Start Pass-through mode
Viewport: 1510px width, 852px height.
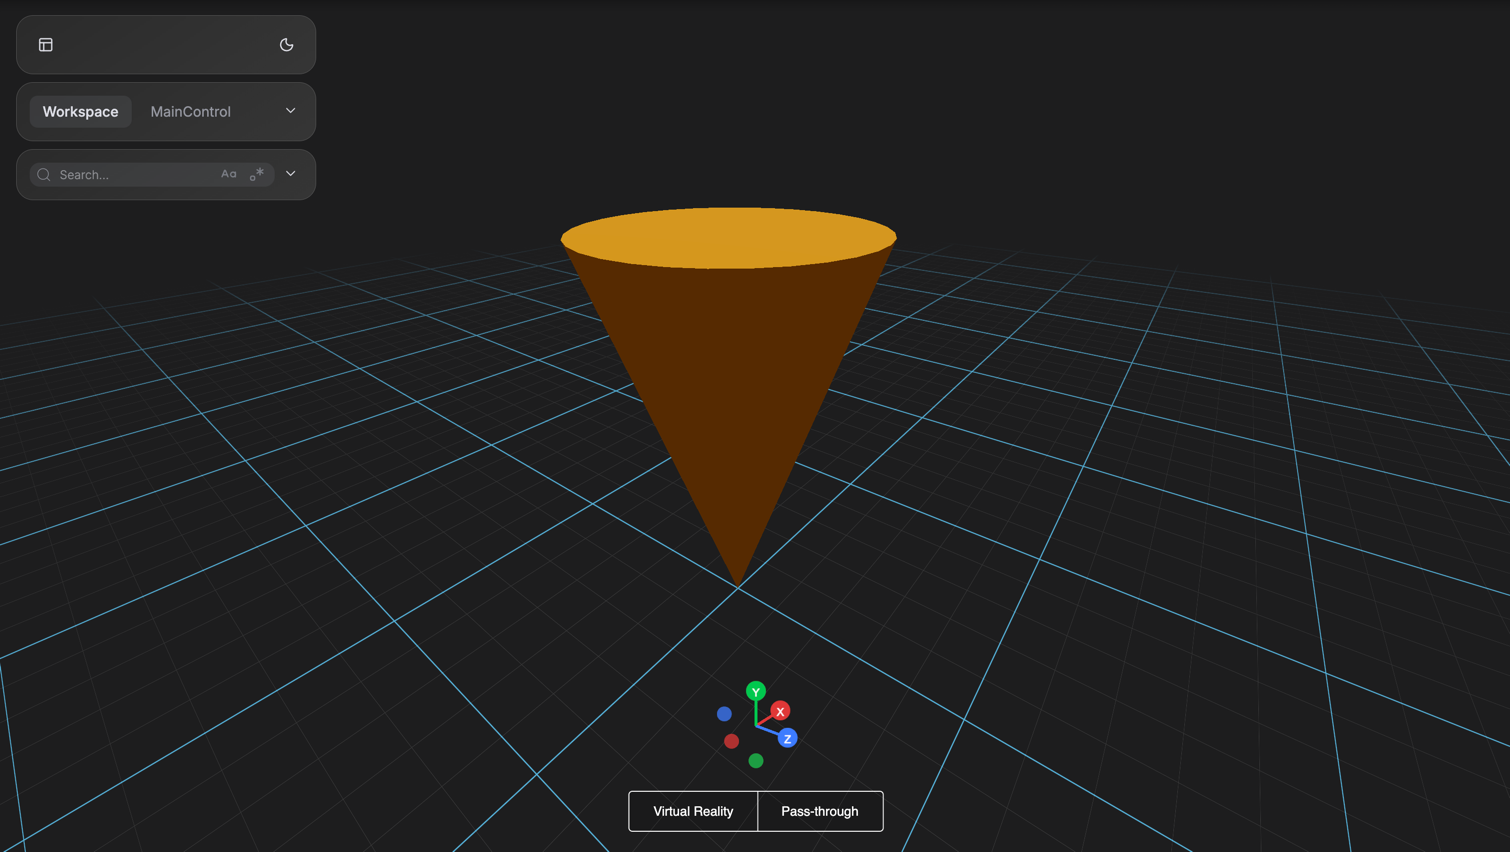(x=820, y=811)
